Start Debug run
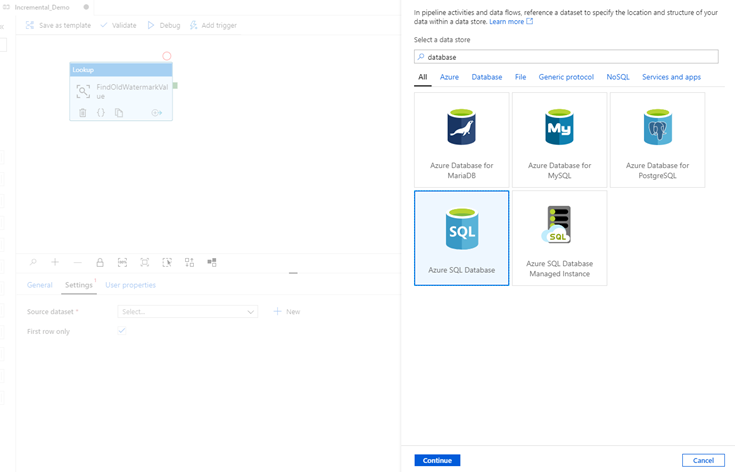 [164, 25]
